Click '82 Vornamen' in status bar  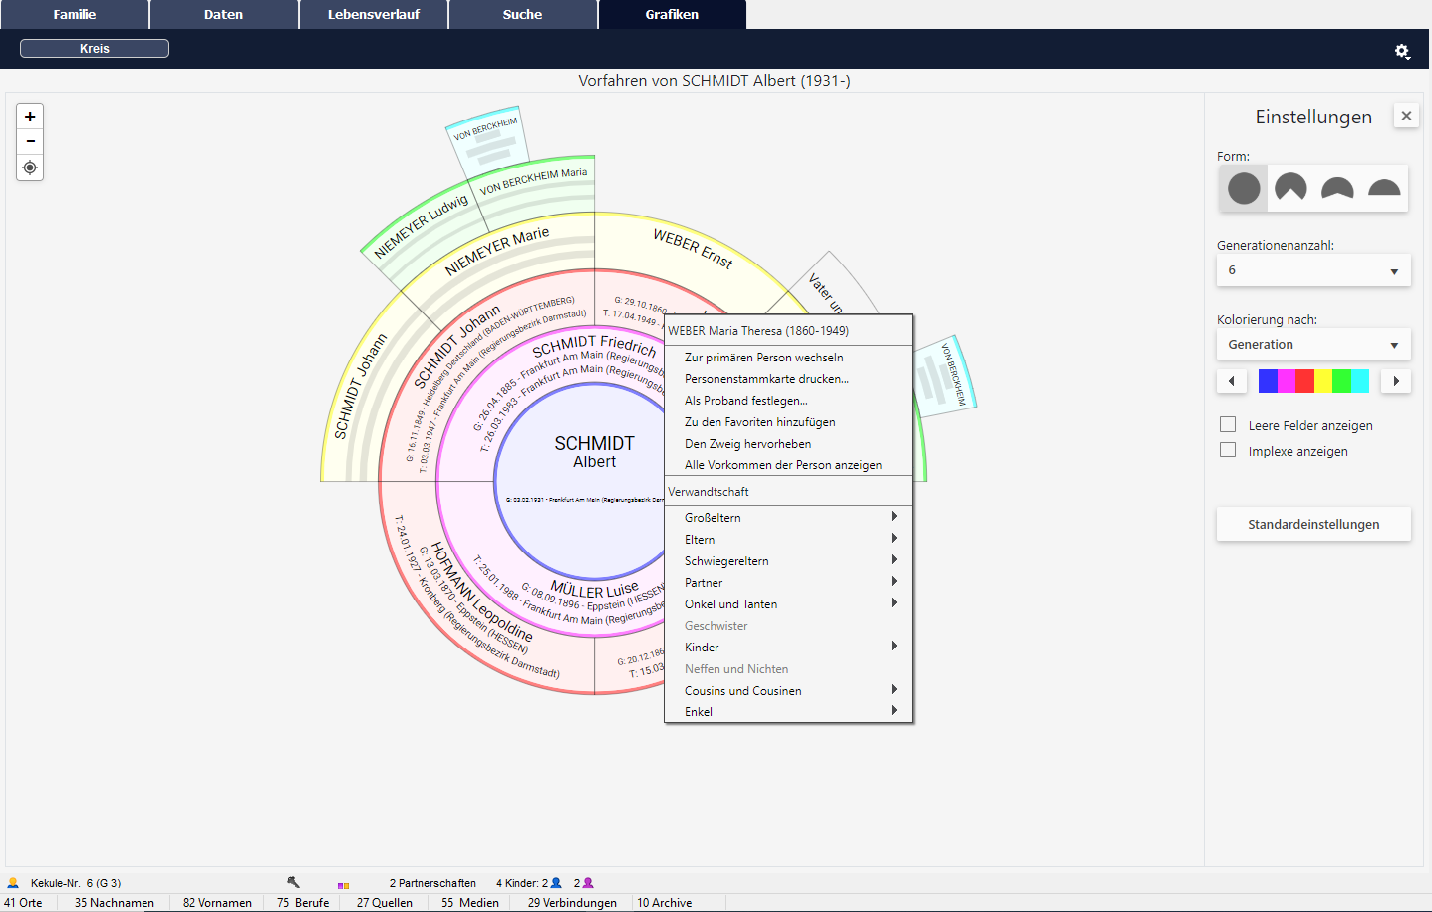click(217, 902)
